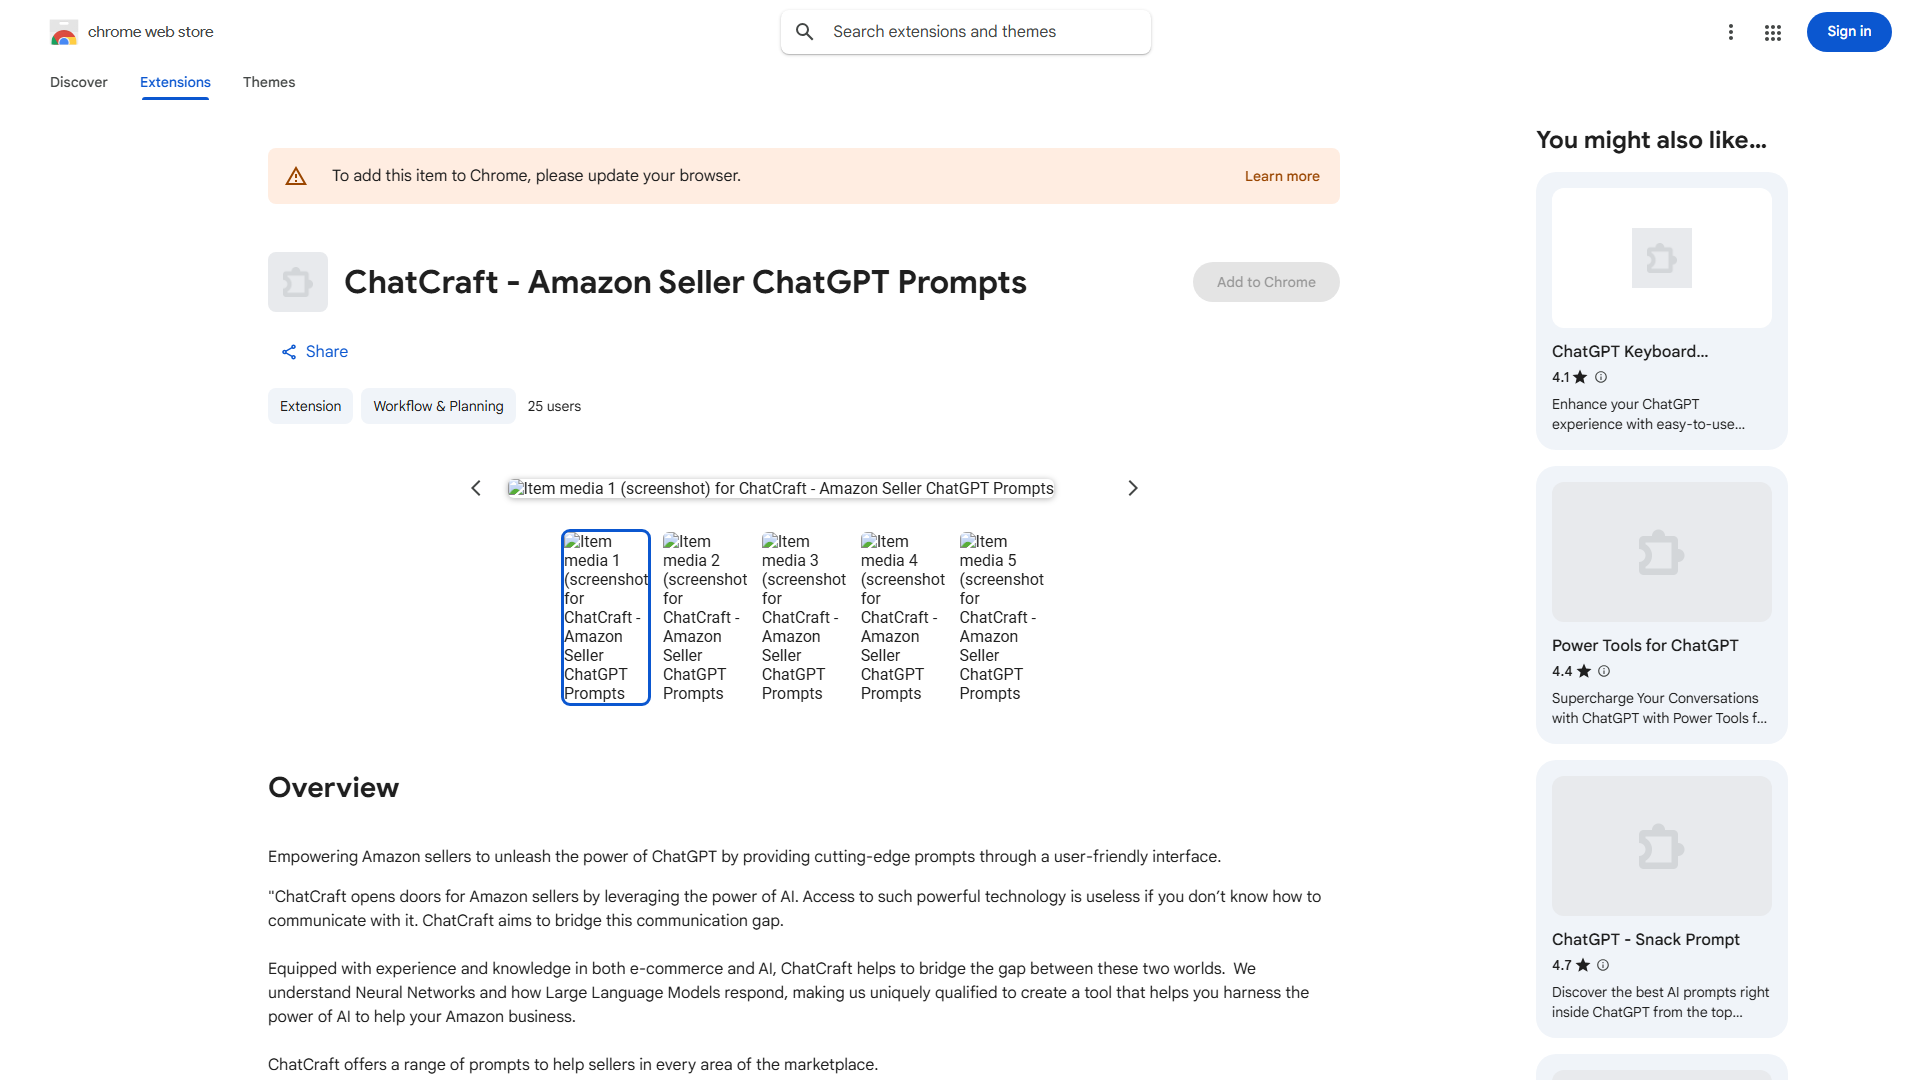Click the ChatCraft extension puzzle icon
1920x1080 pixels.
297,282
